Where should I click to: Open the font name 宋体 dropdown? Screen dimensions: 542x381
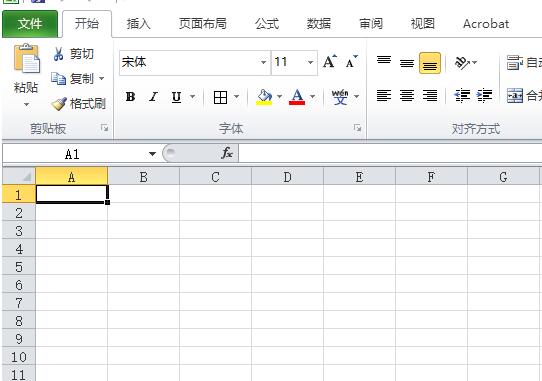[x=263, y=63]
